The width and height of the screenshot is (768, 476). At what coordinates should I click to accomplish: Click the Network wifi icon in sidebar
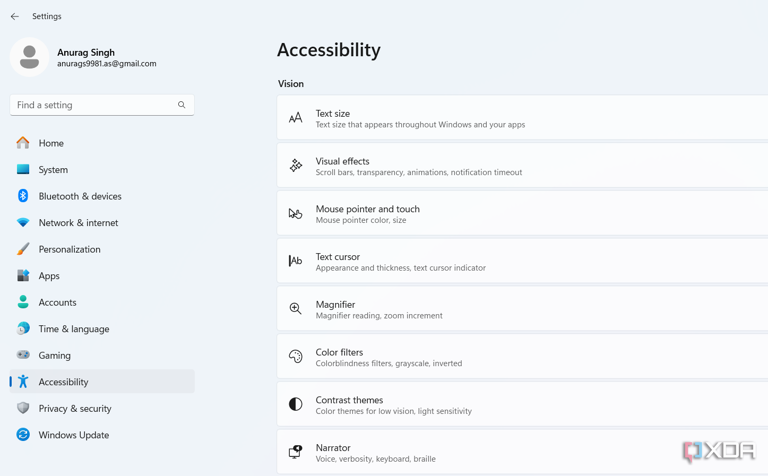[23, 222]
